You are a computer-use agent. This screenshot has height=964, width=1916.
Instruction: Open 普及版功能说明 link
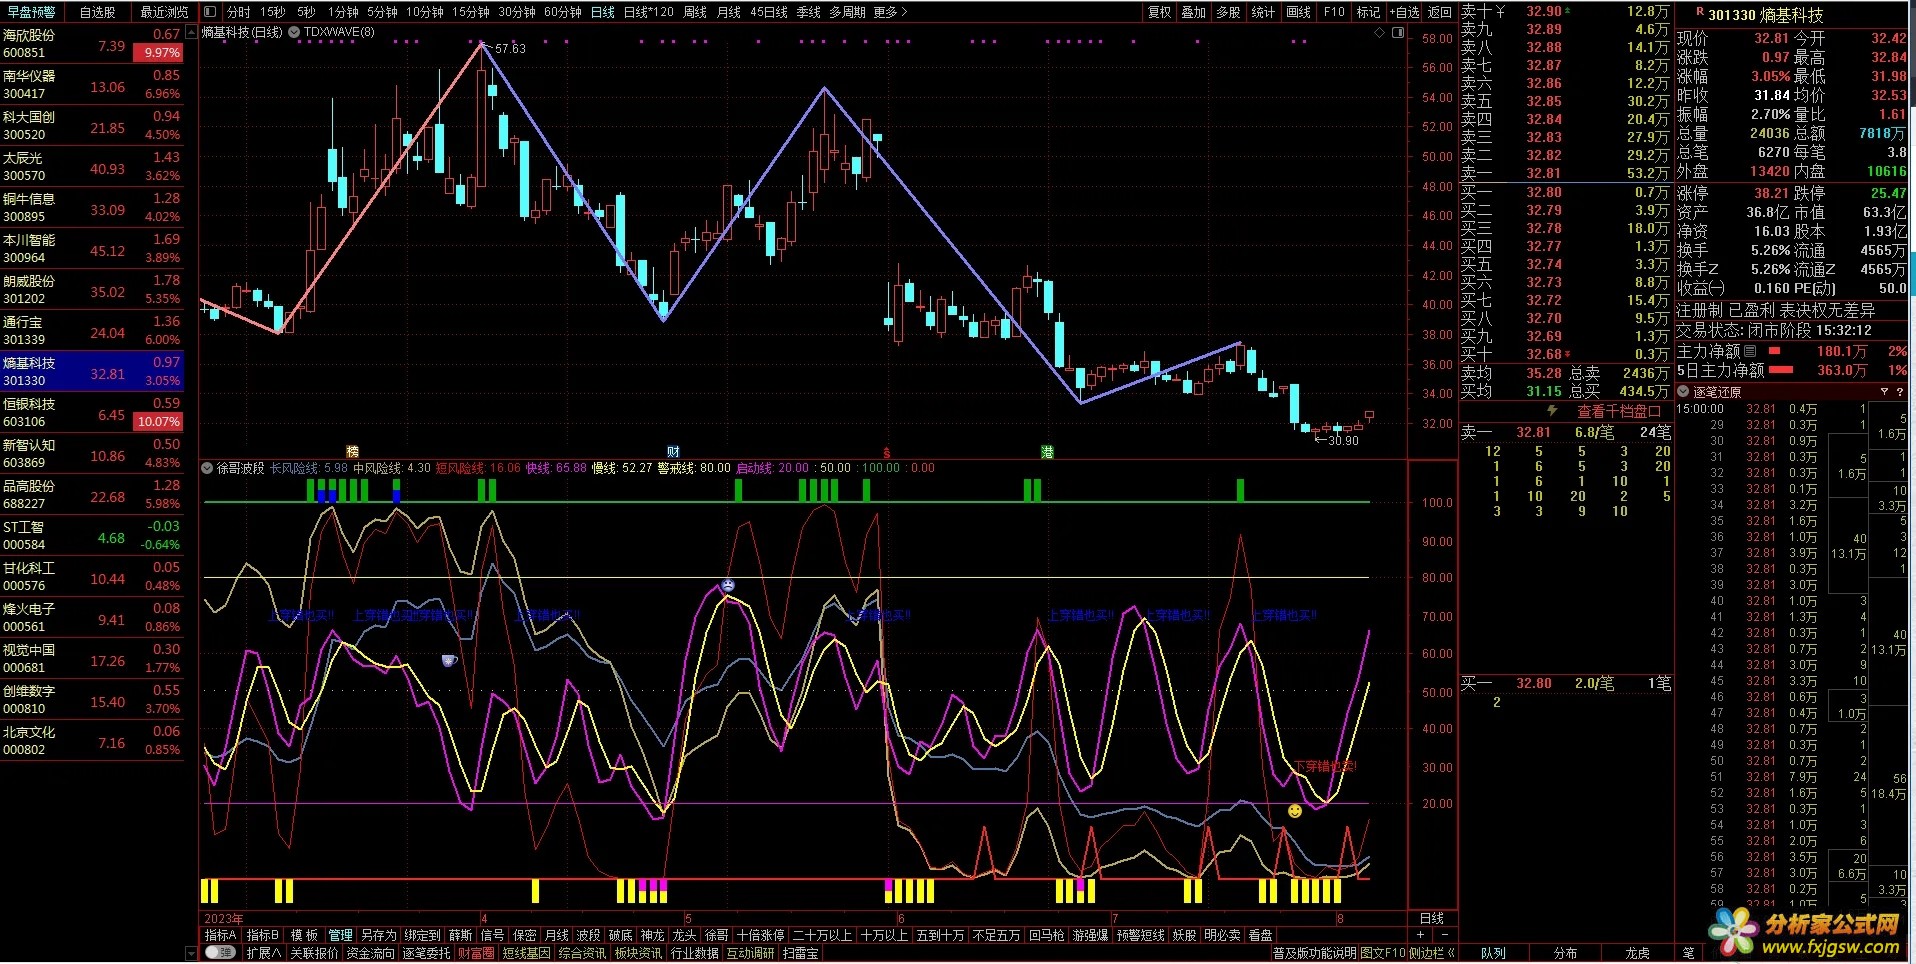(1315, 953)
